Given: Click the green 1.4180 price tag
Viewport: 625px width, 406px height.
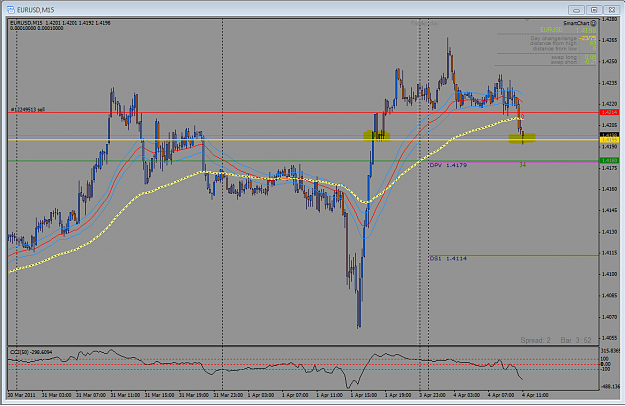Looking at the screenshot, I should pos(609,161).
